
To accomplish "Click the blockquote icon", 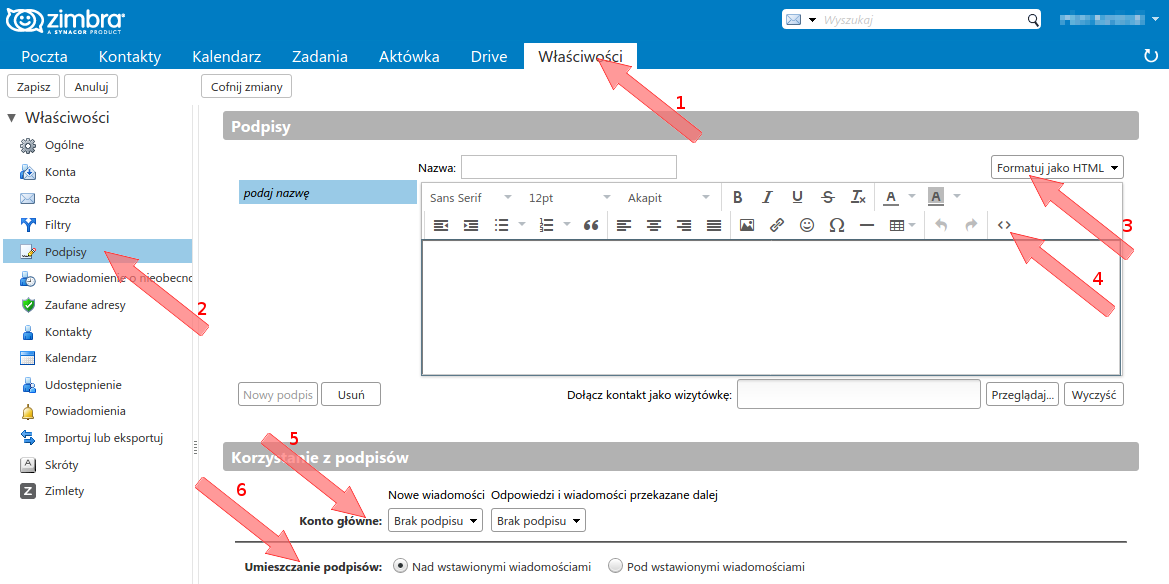I will pos(591,226).
